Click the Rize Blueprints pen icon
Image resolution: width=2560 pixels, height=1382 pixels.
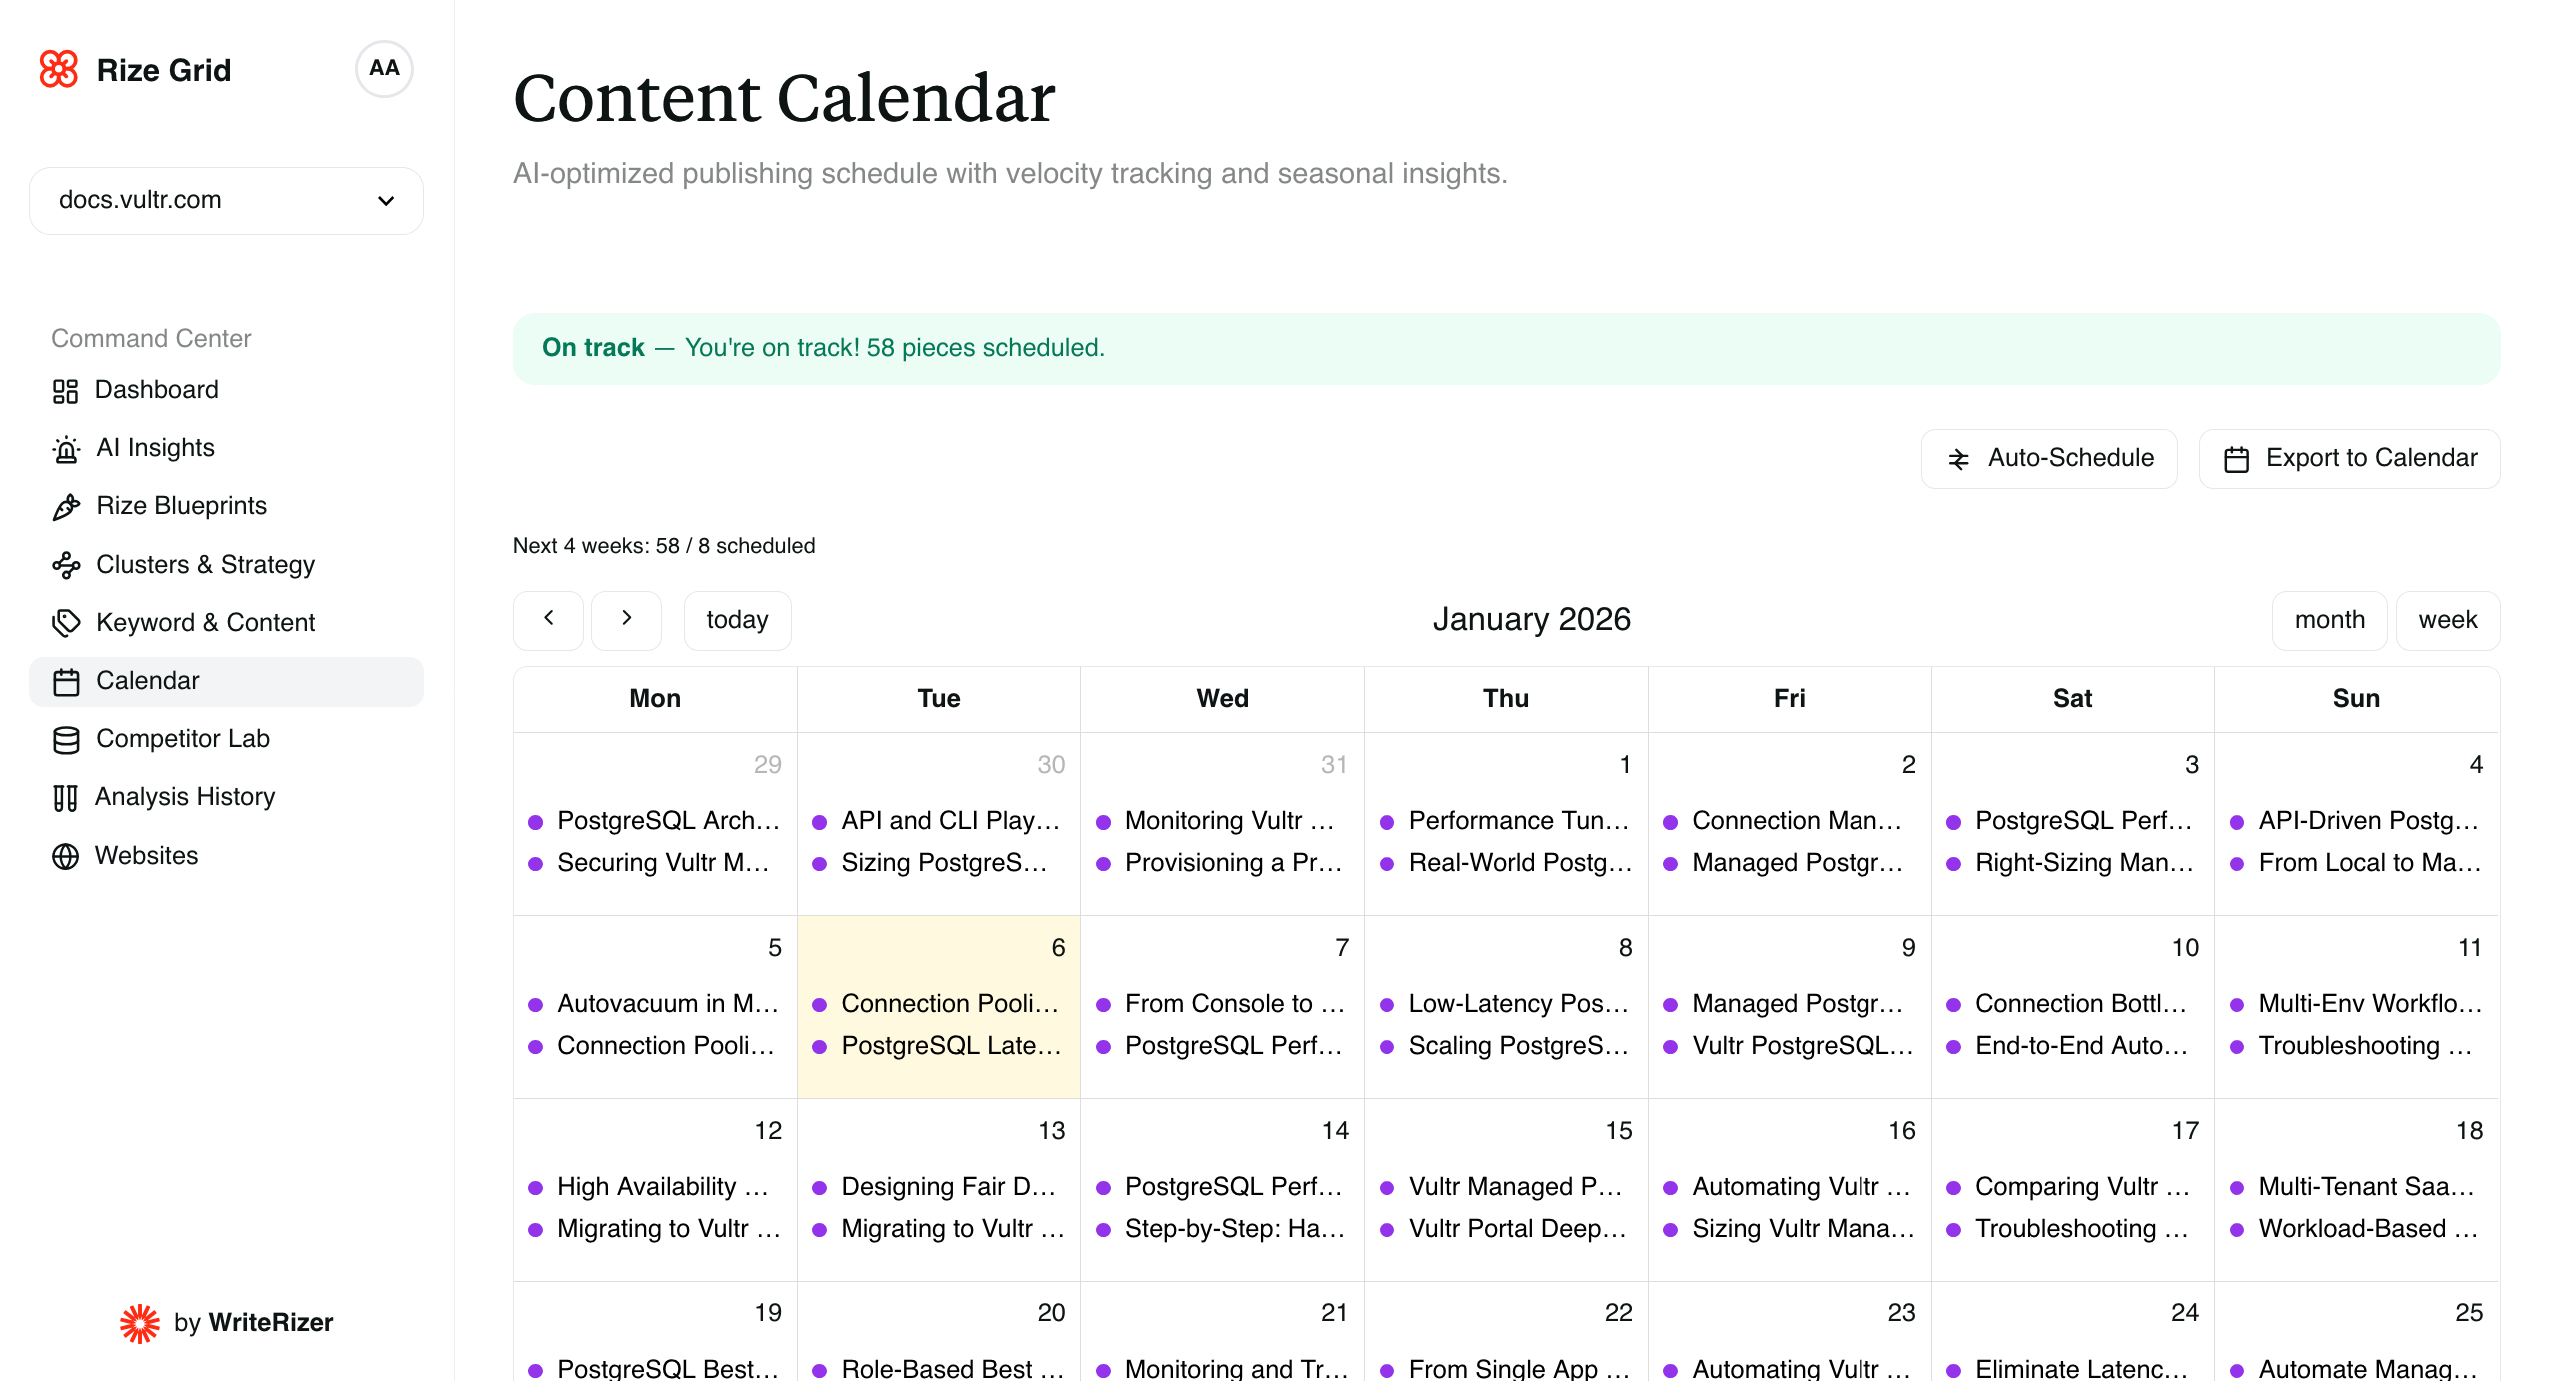pyautogui.click(x=66, y=506)
